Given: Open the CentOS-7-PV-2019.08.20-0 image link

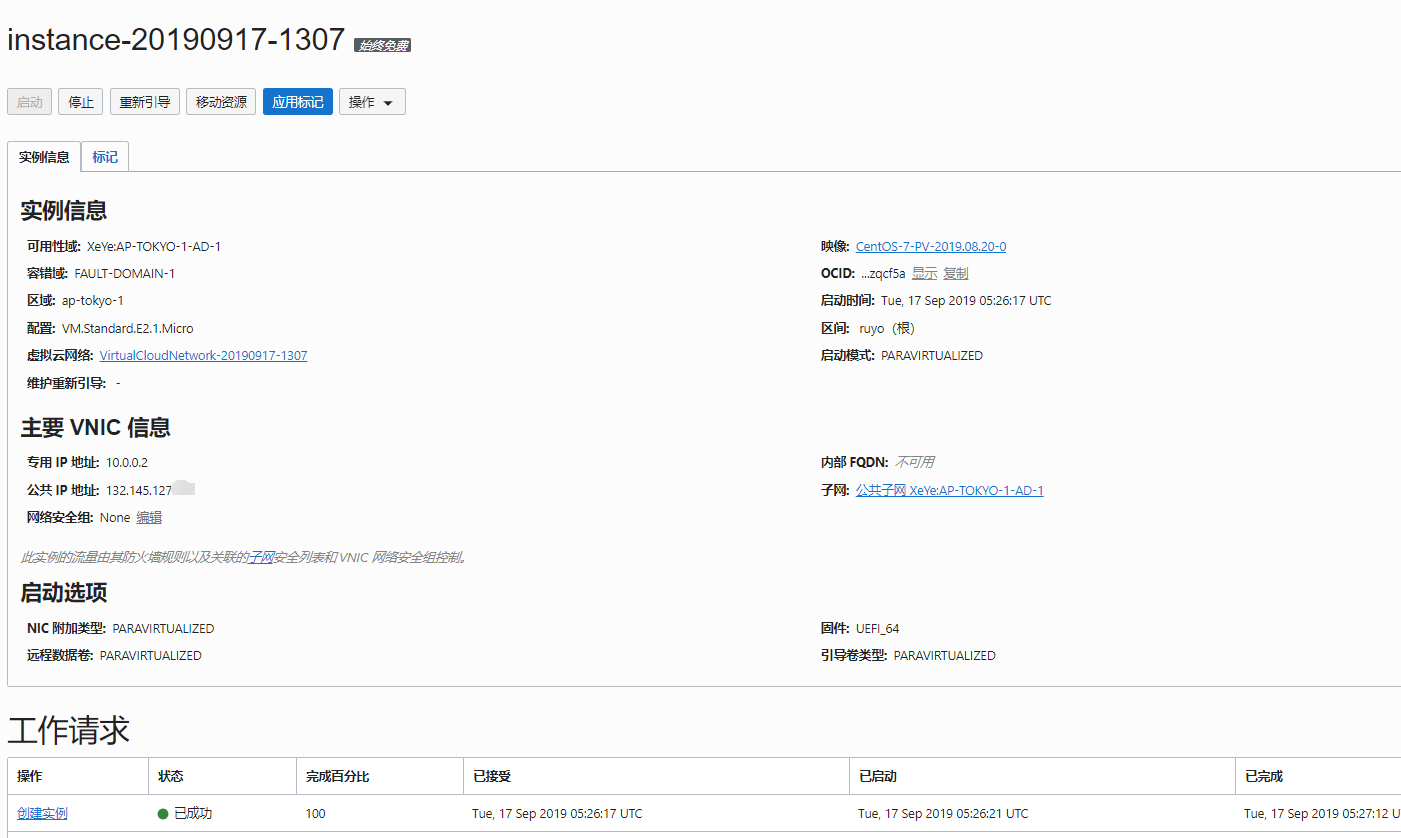Looking at the screenshot, I should coord(930,246).
